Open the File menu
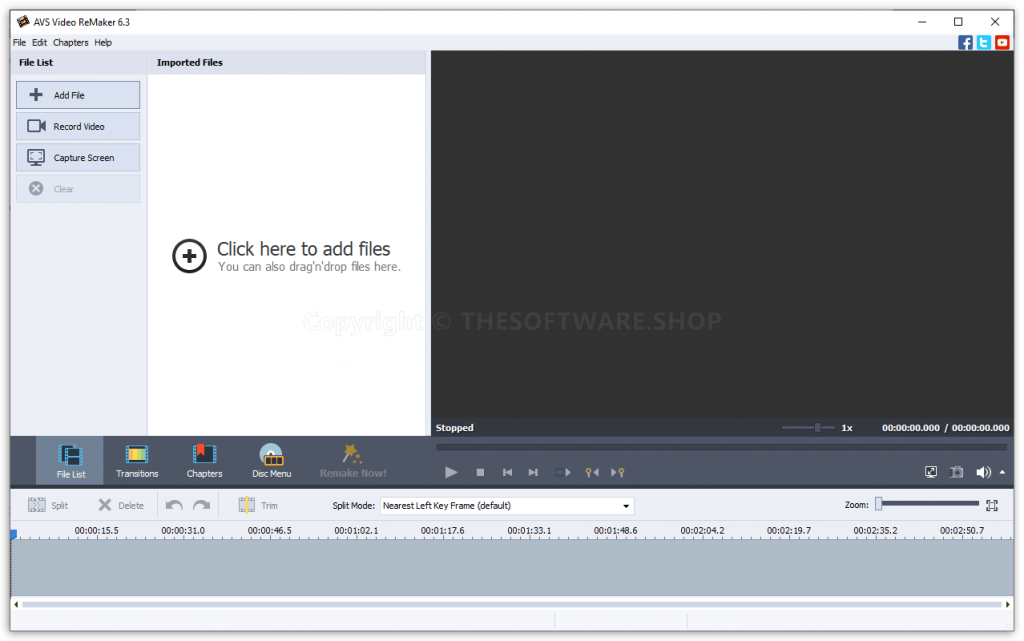1024x641 pixels. [20, 42]
